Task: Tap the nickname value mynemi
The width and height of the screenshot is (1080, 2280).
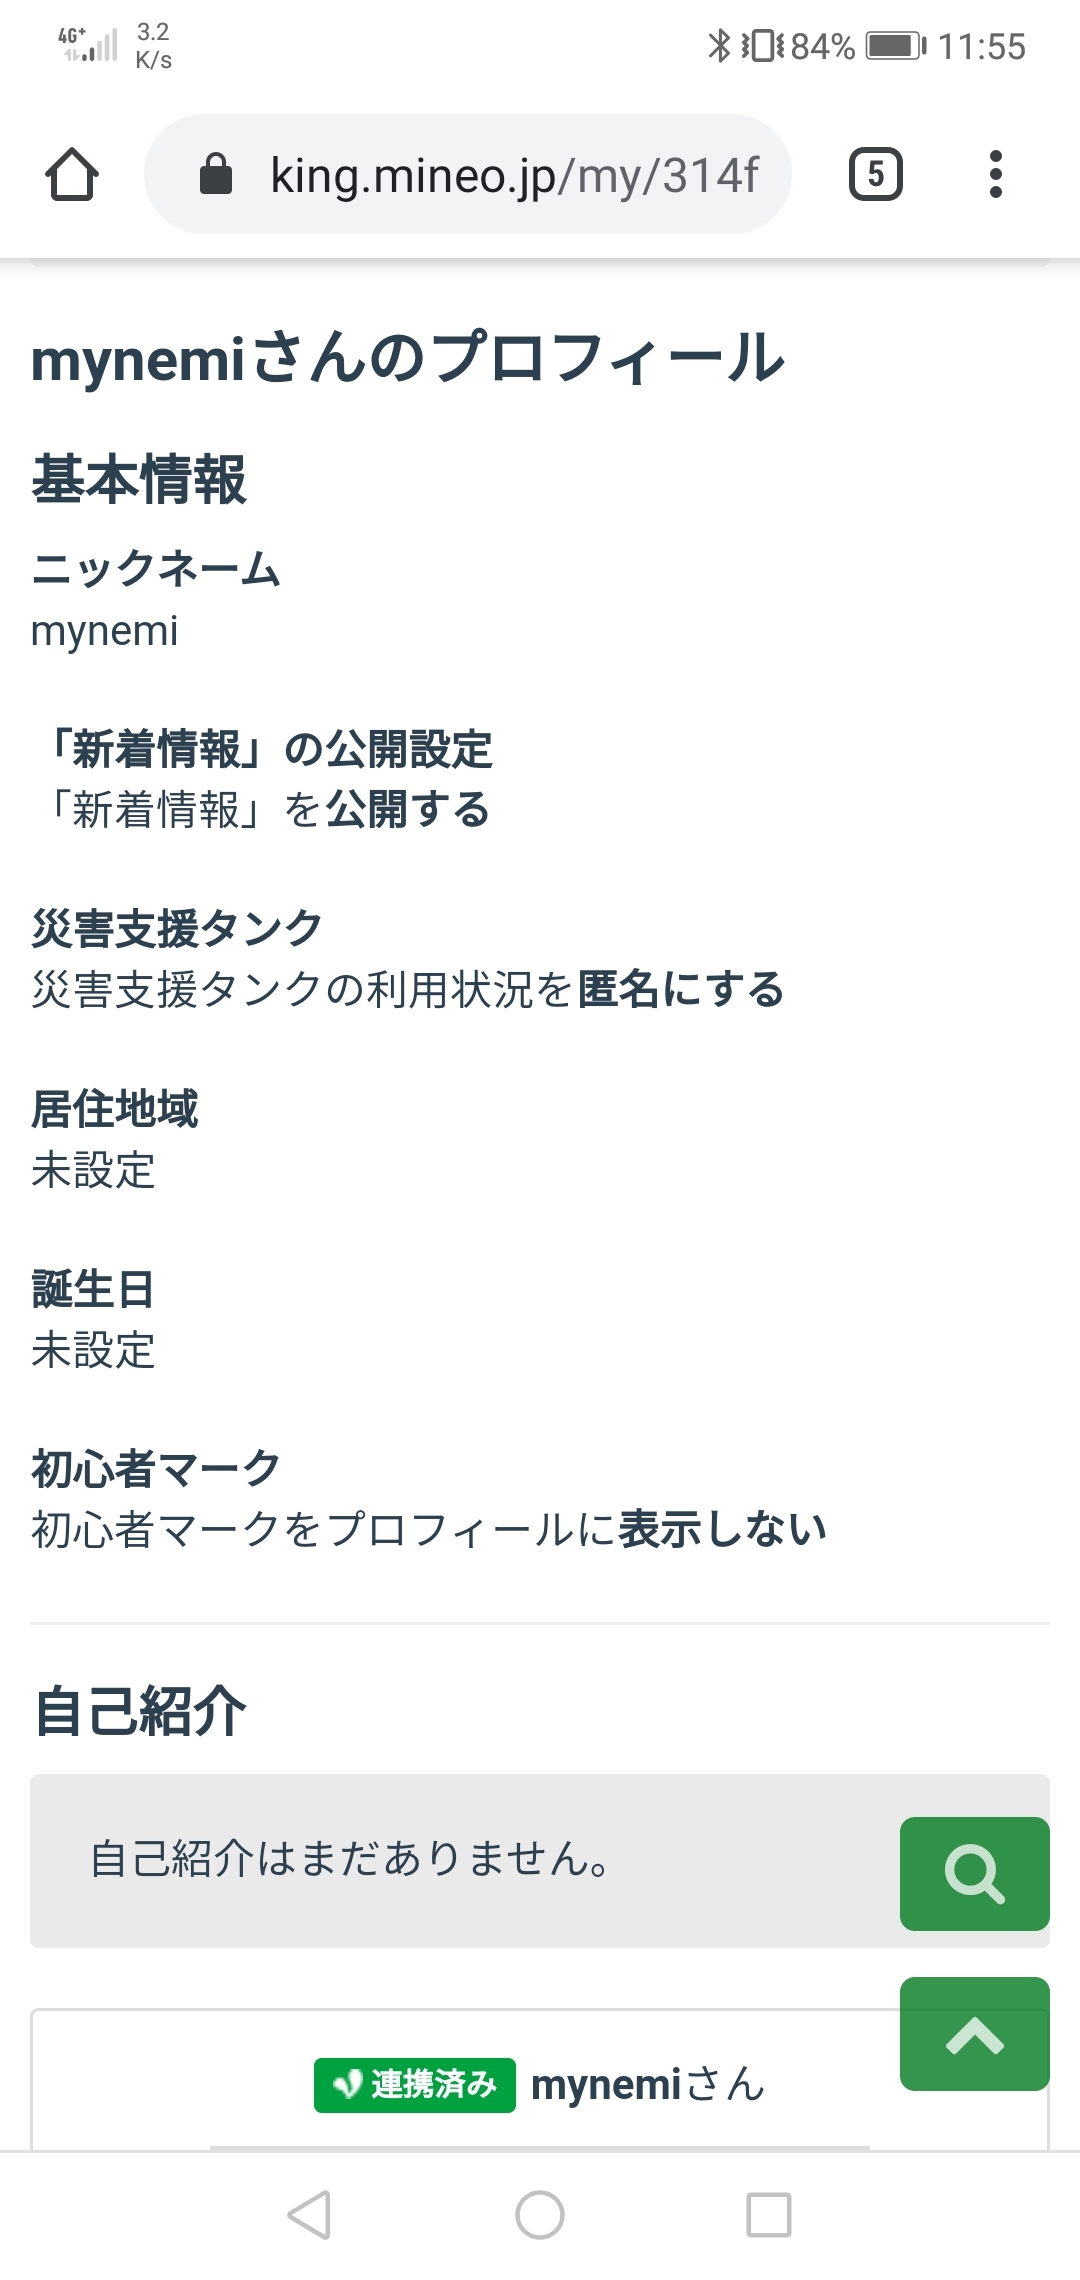Action: tap(105, 631)
